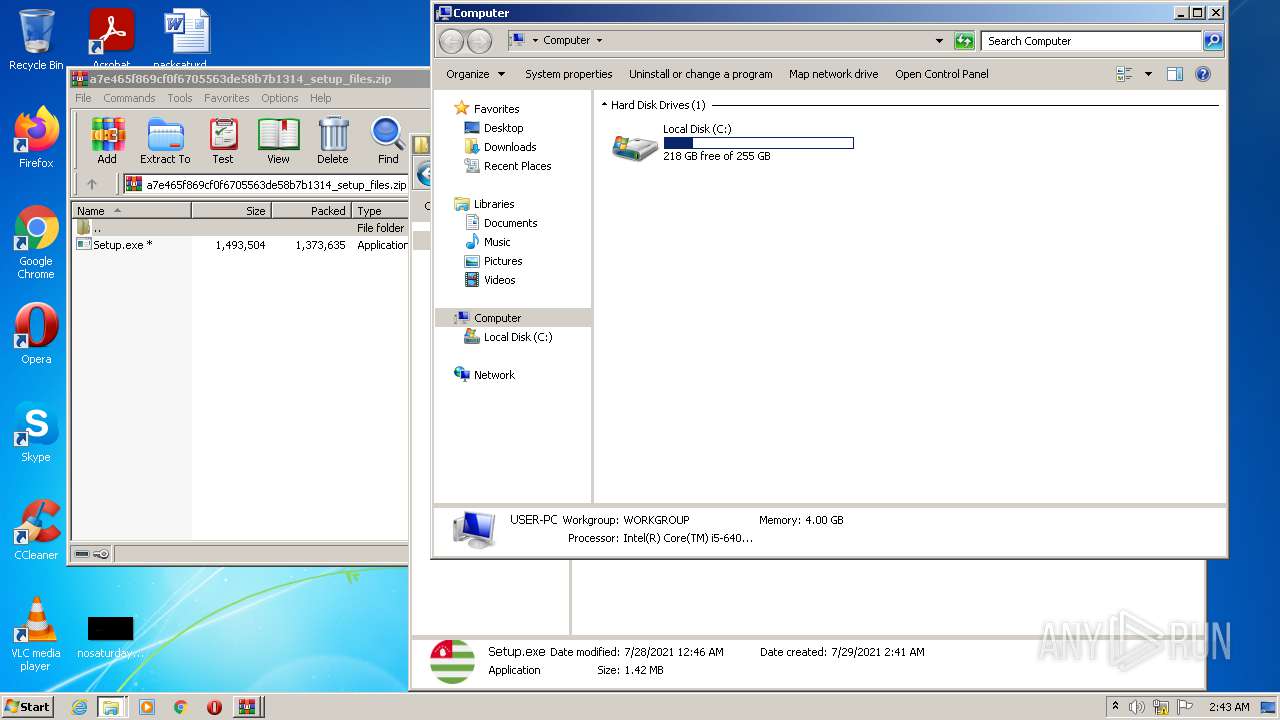The width and height of the screenshot is (1280, 720).
Task: Click the Organize dropdown in Computer window
Action: tap(475, 74)
